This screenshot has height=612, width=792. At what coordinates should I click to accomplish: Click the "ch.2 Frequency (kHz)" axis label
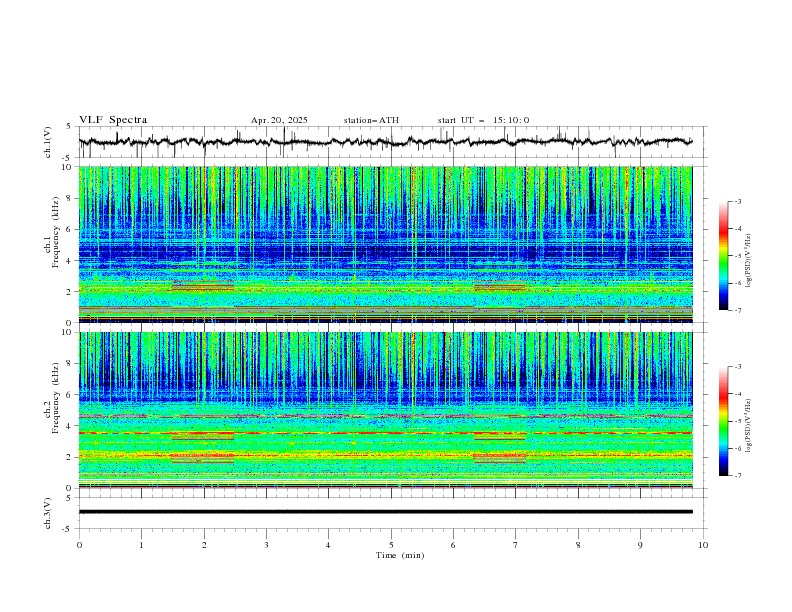(52, 398)
